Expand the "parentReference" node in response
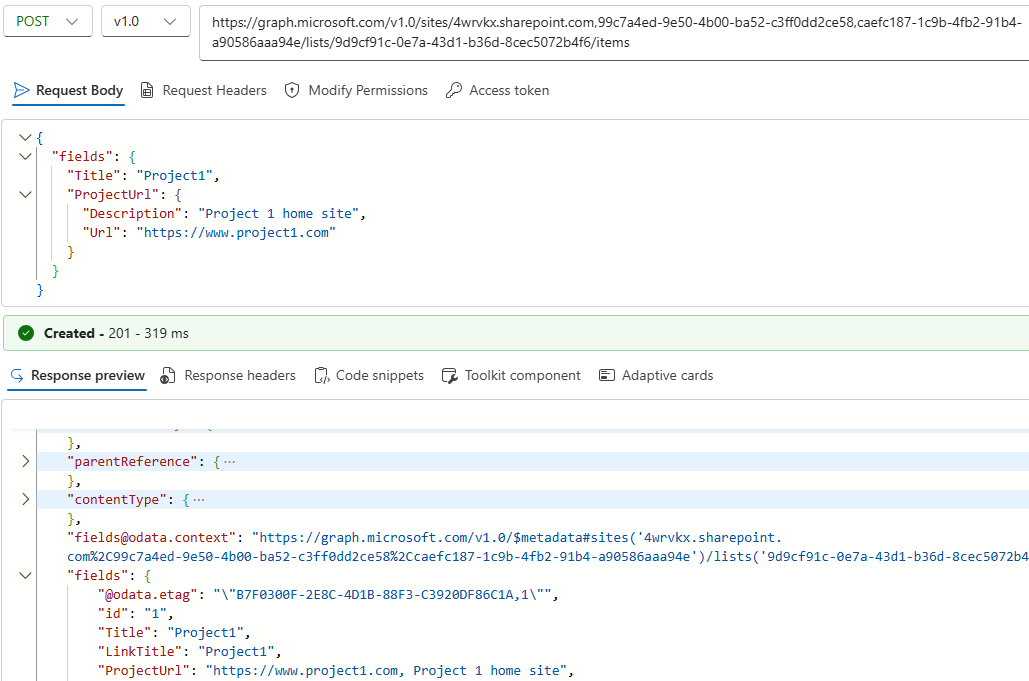This screenshot has height=681, width=1029. [25, 461]
